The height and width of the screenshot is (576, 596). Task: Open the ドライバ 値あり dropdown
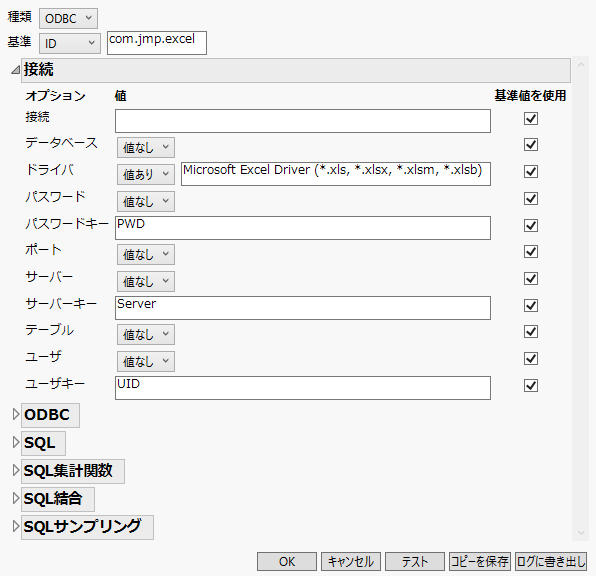(x=146, y=175)
